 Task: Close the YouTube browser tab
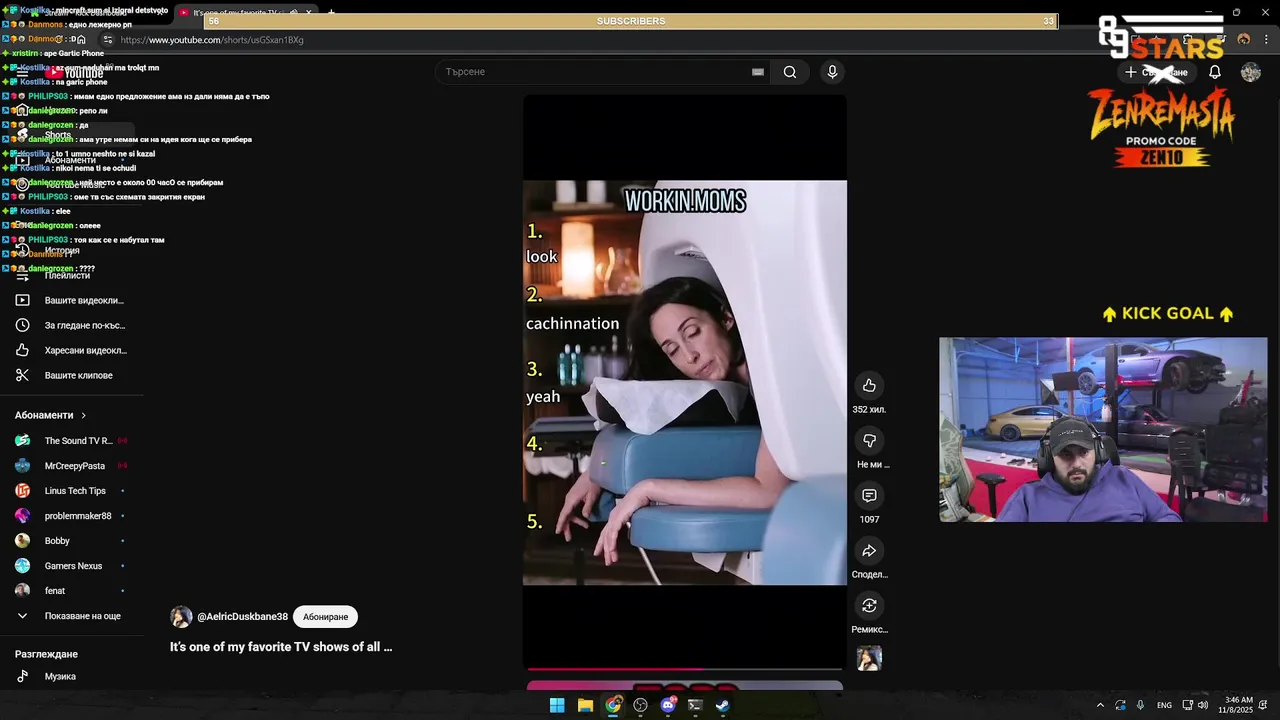coord(308,13)
